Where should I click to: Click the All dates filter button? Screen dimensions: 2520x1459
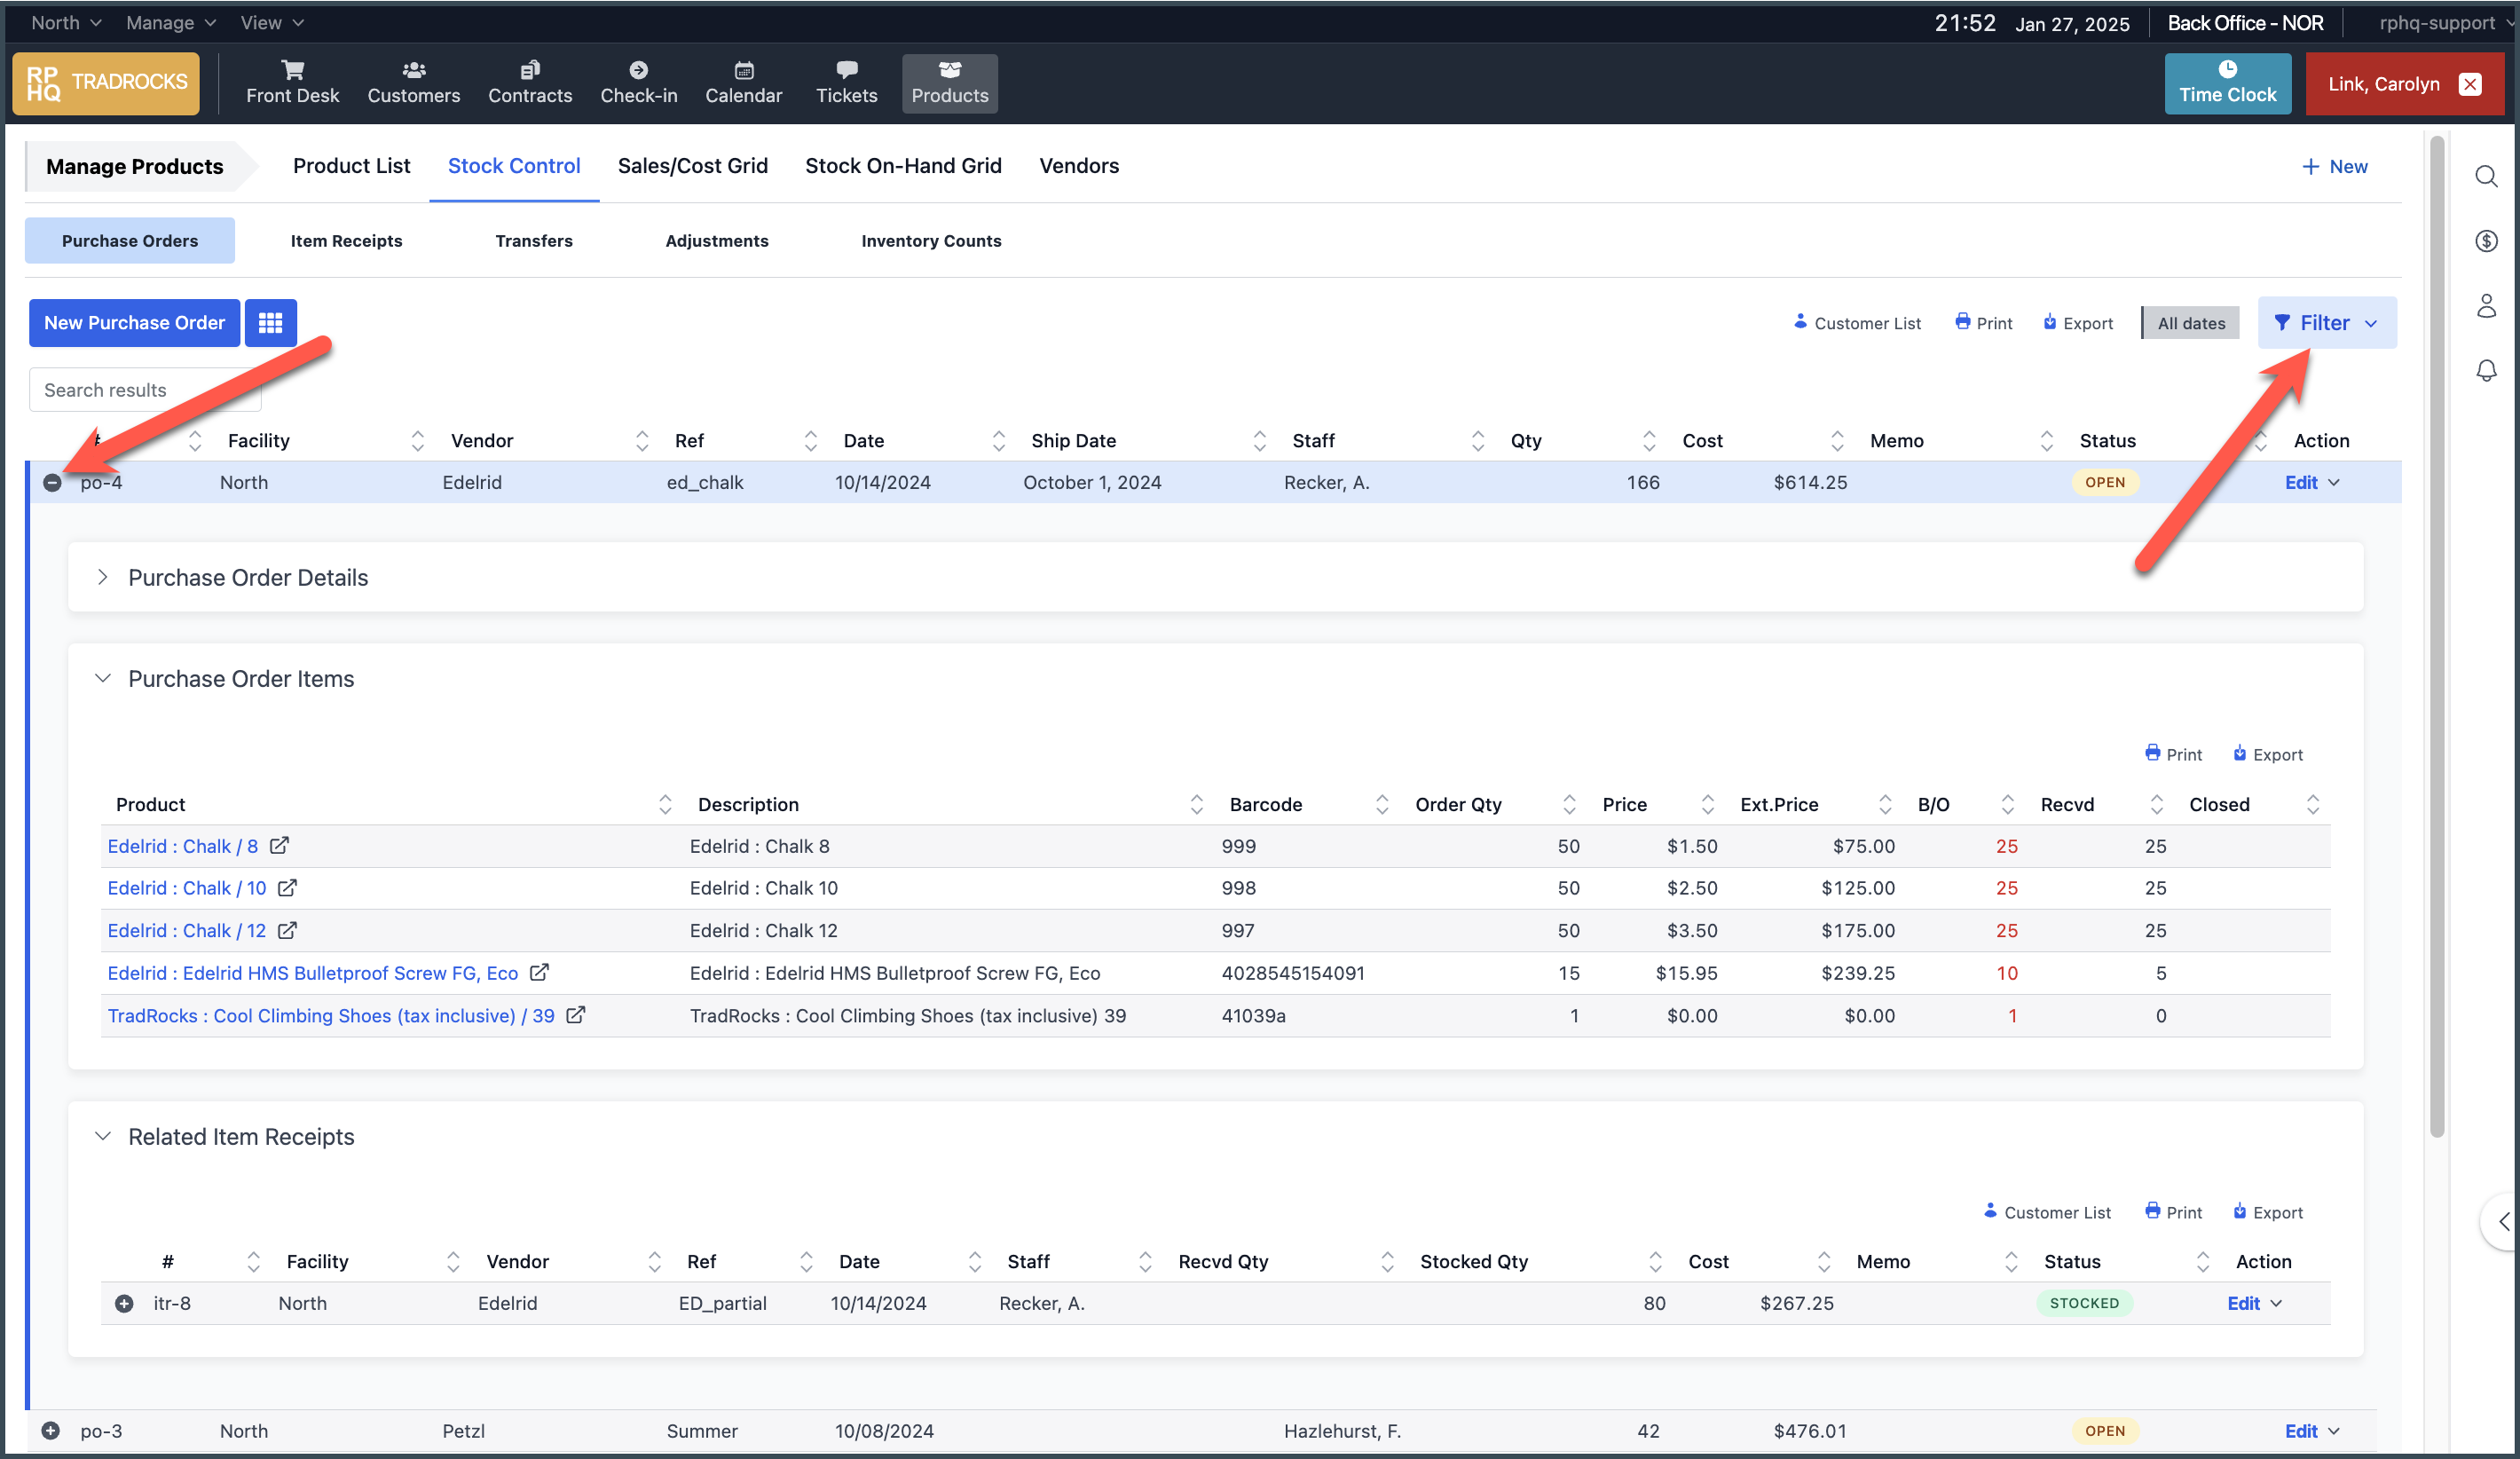[2190, 323]
